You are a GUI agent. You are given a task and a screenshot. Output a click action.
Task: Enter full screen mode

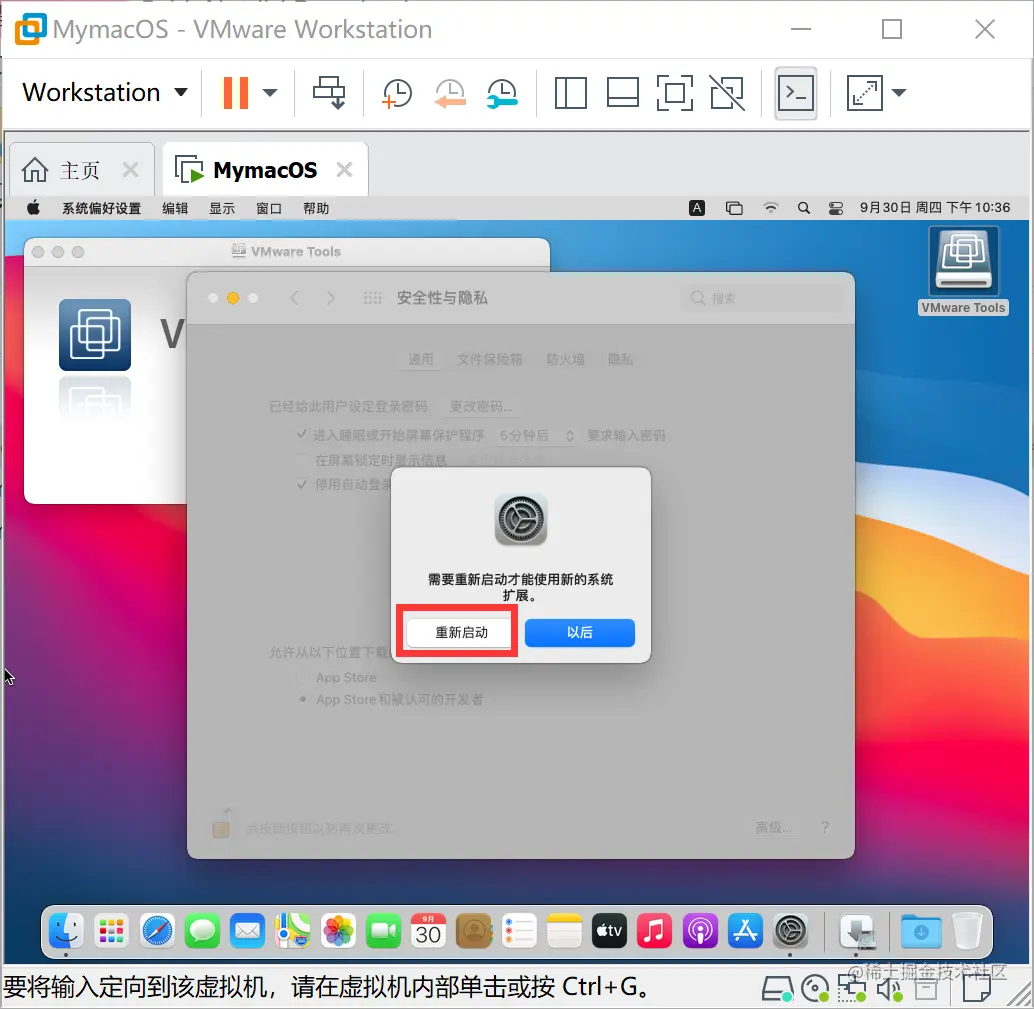(675, 93)
